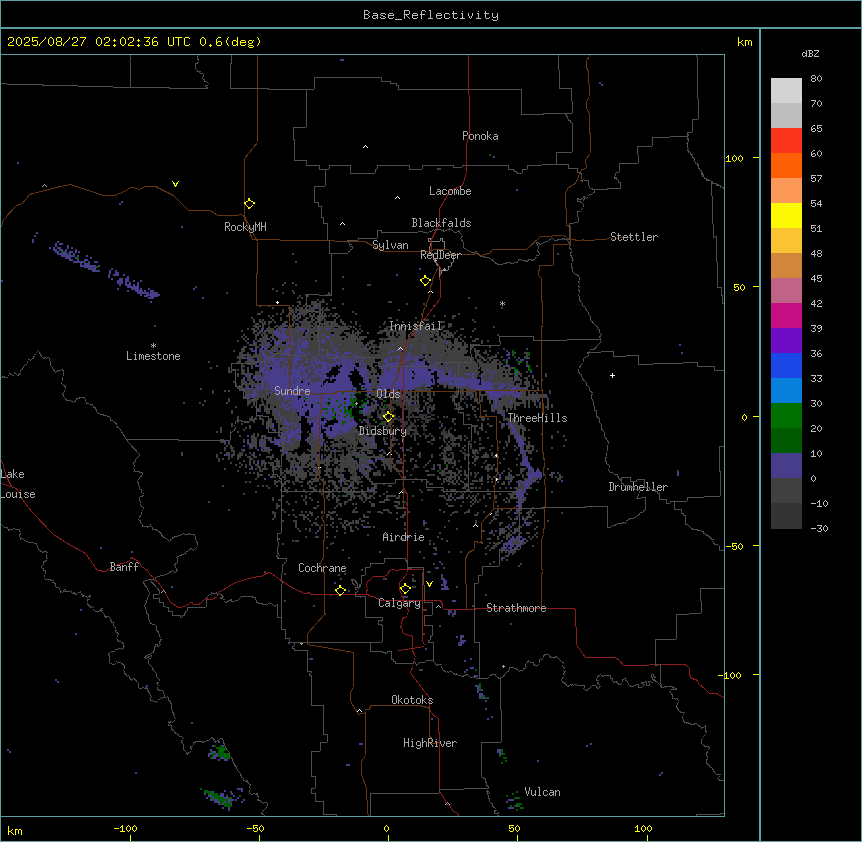
Task: Click the yellow V marker northeast of Calgary
Action: [429, 584]
